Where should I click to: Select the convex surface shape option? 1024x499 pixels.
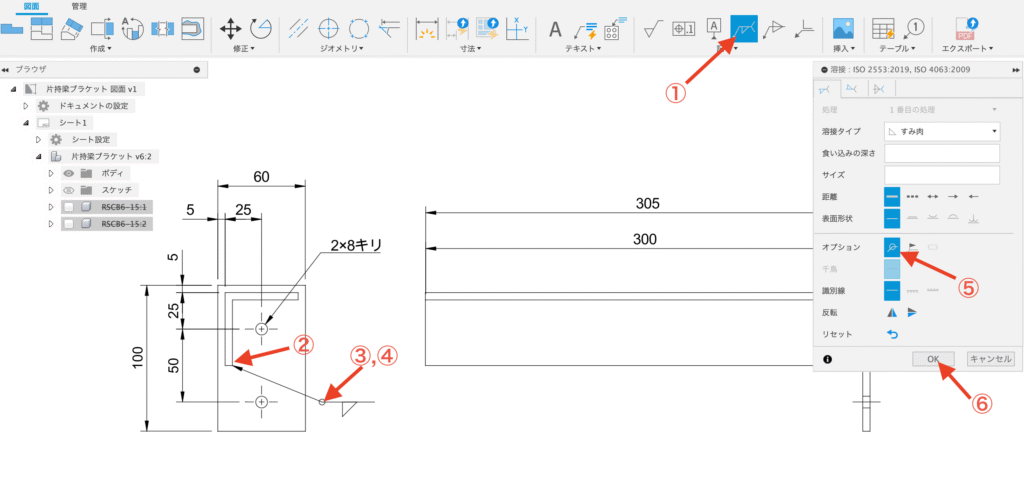(x=953, y=218)
